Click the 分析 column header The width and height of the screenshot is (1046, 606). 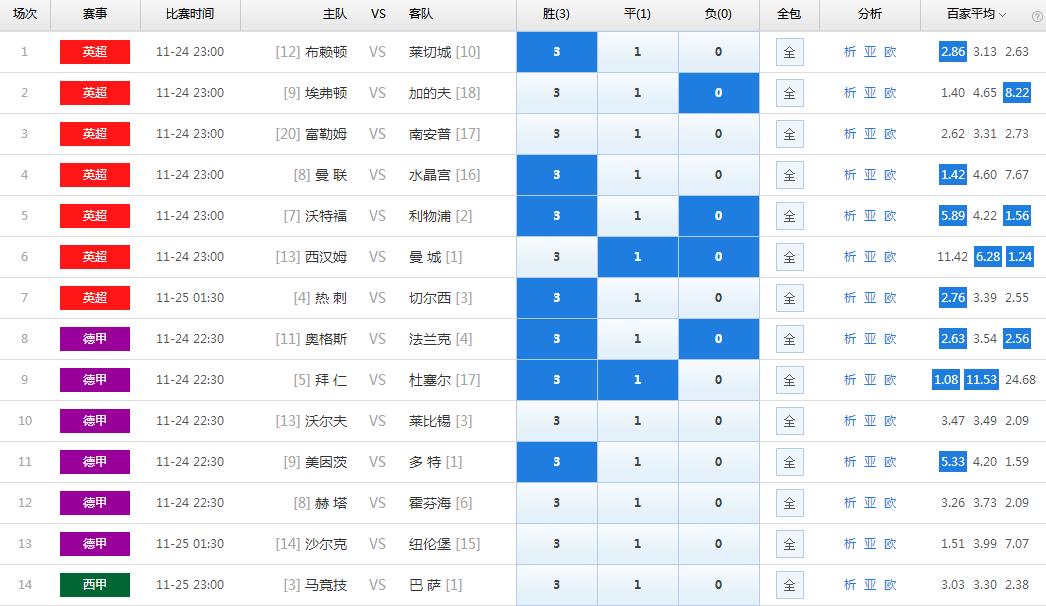870,14
